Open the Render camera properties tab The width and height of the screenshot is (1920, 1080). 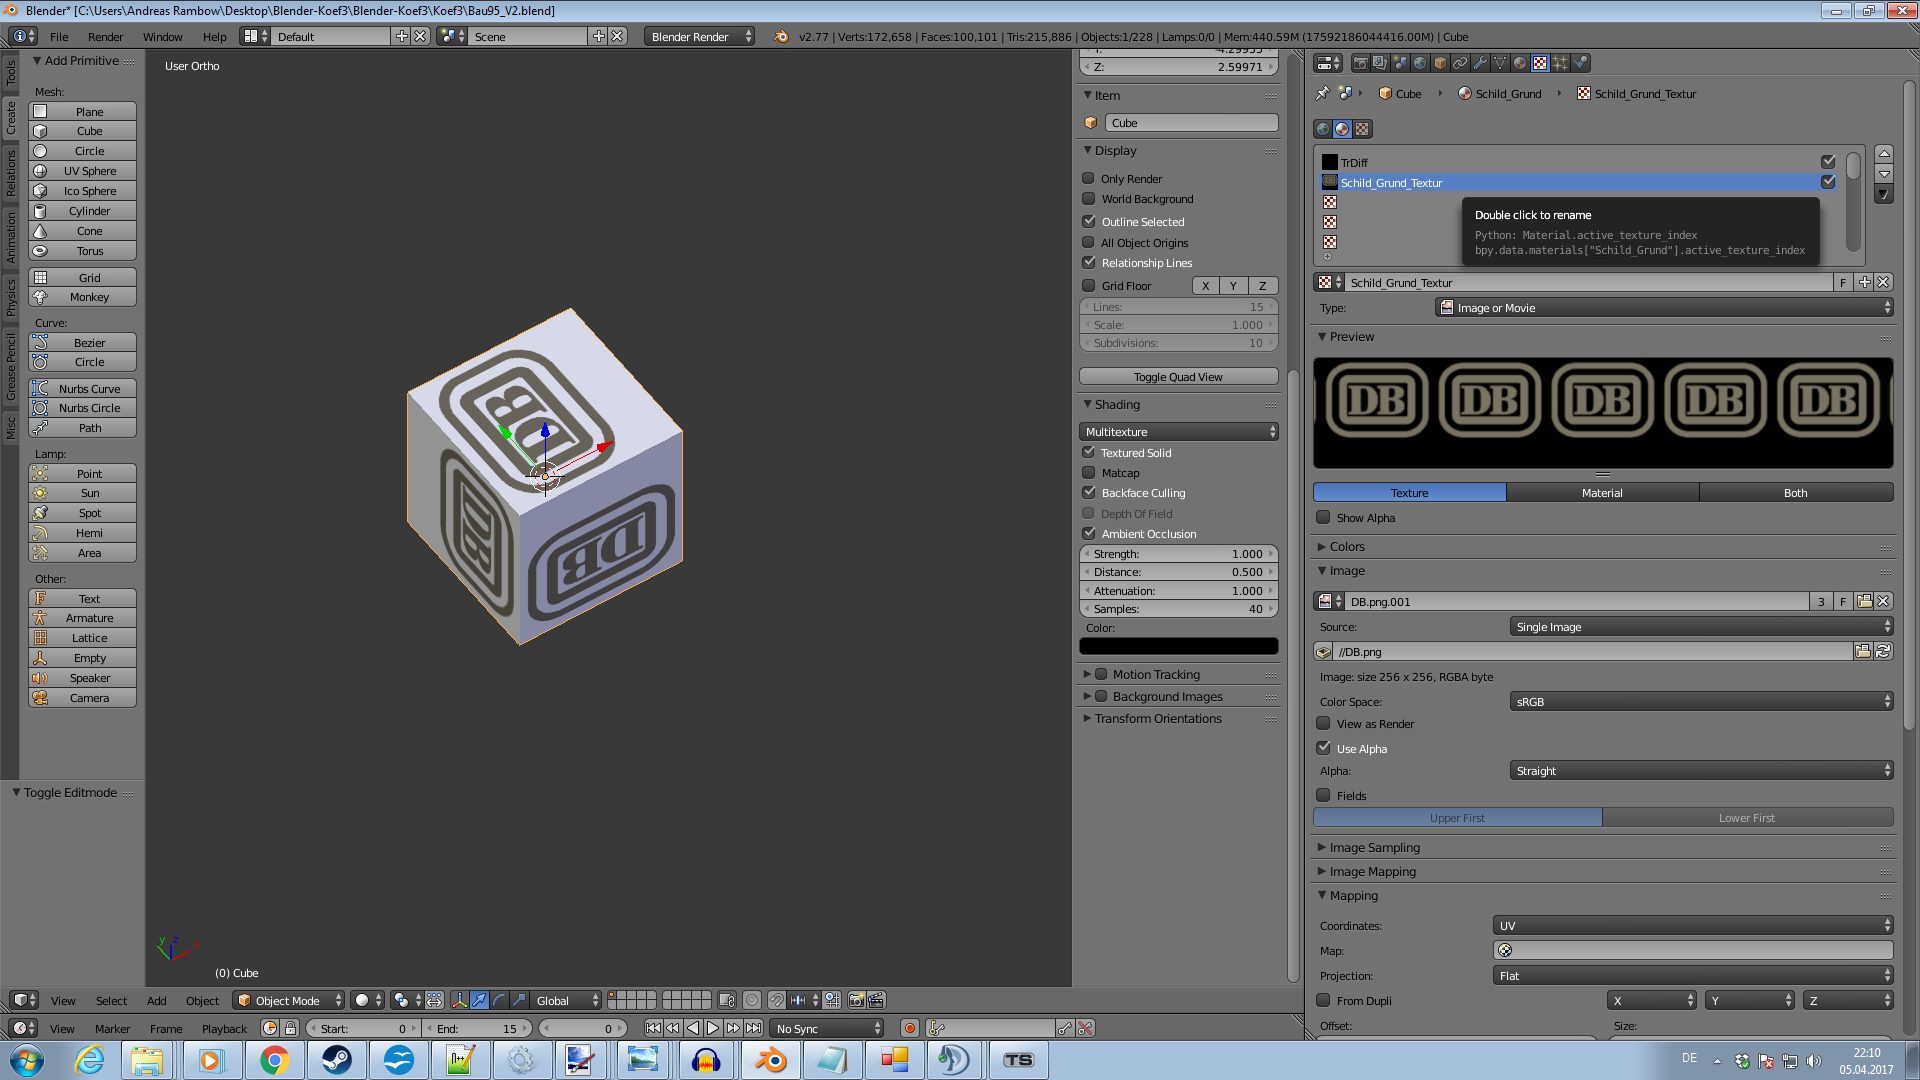coord(1360,63)
